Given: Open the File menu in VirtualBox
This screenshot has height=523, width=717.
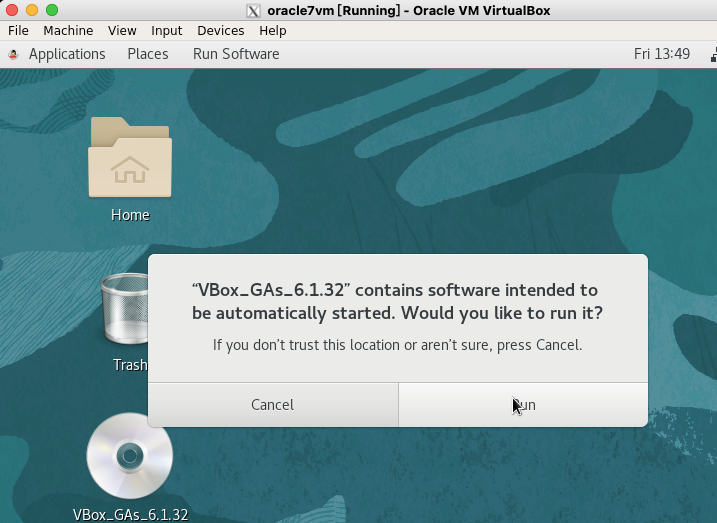Looking at the screenshot, I should (18, 31).
